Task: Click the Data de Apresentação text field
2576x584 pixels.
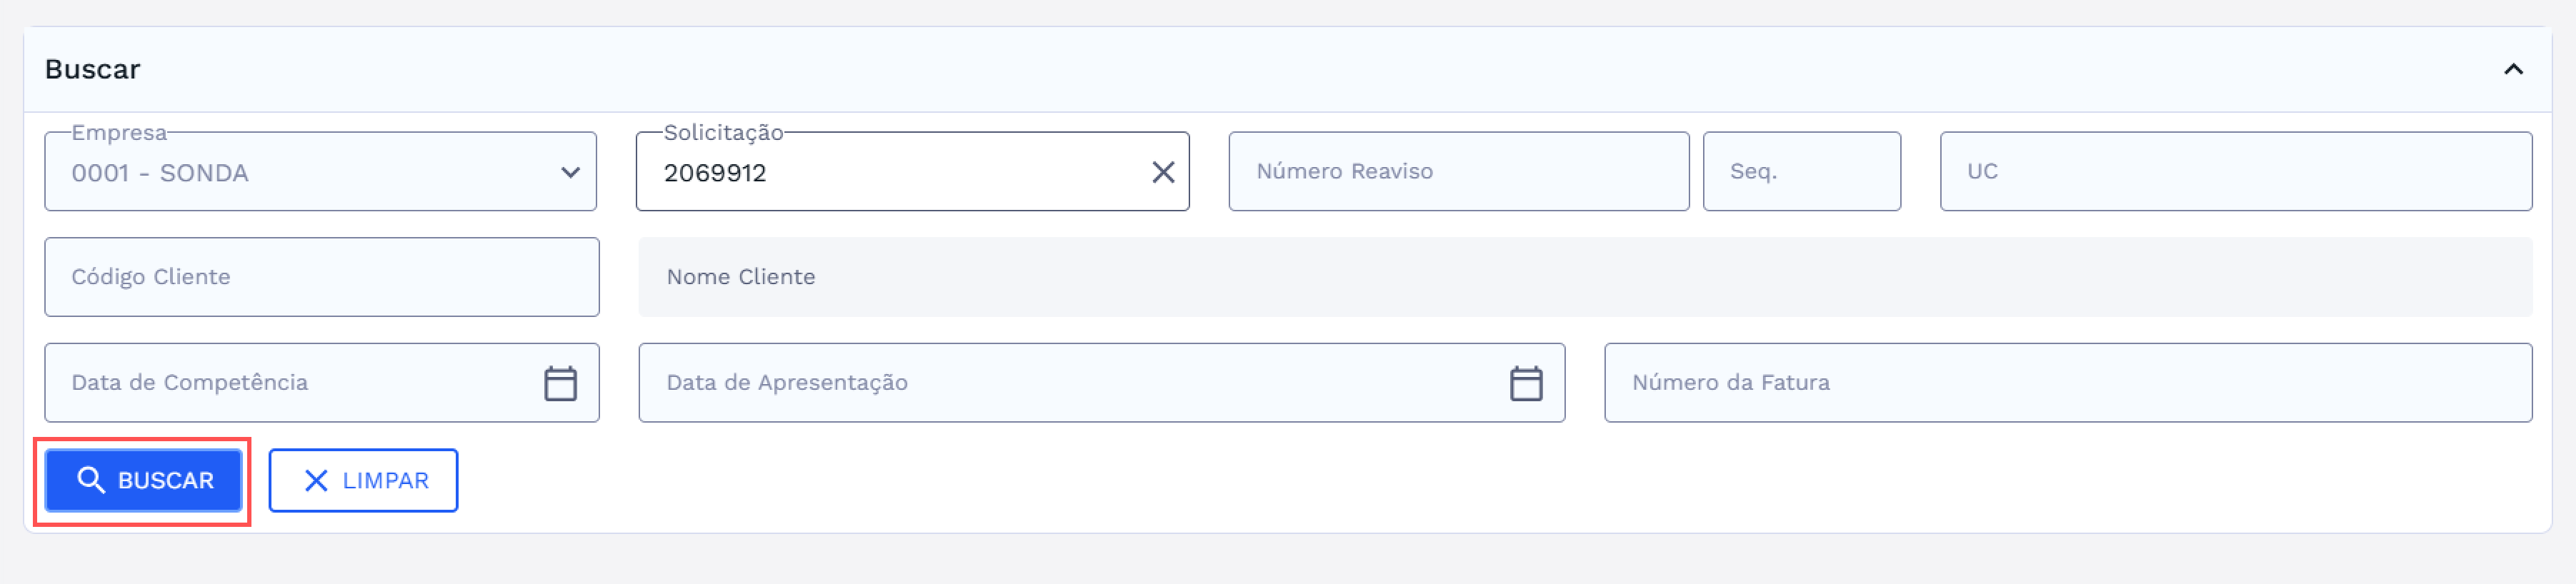Action: (1070, 383)
